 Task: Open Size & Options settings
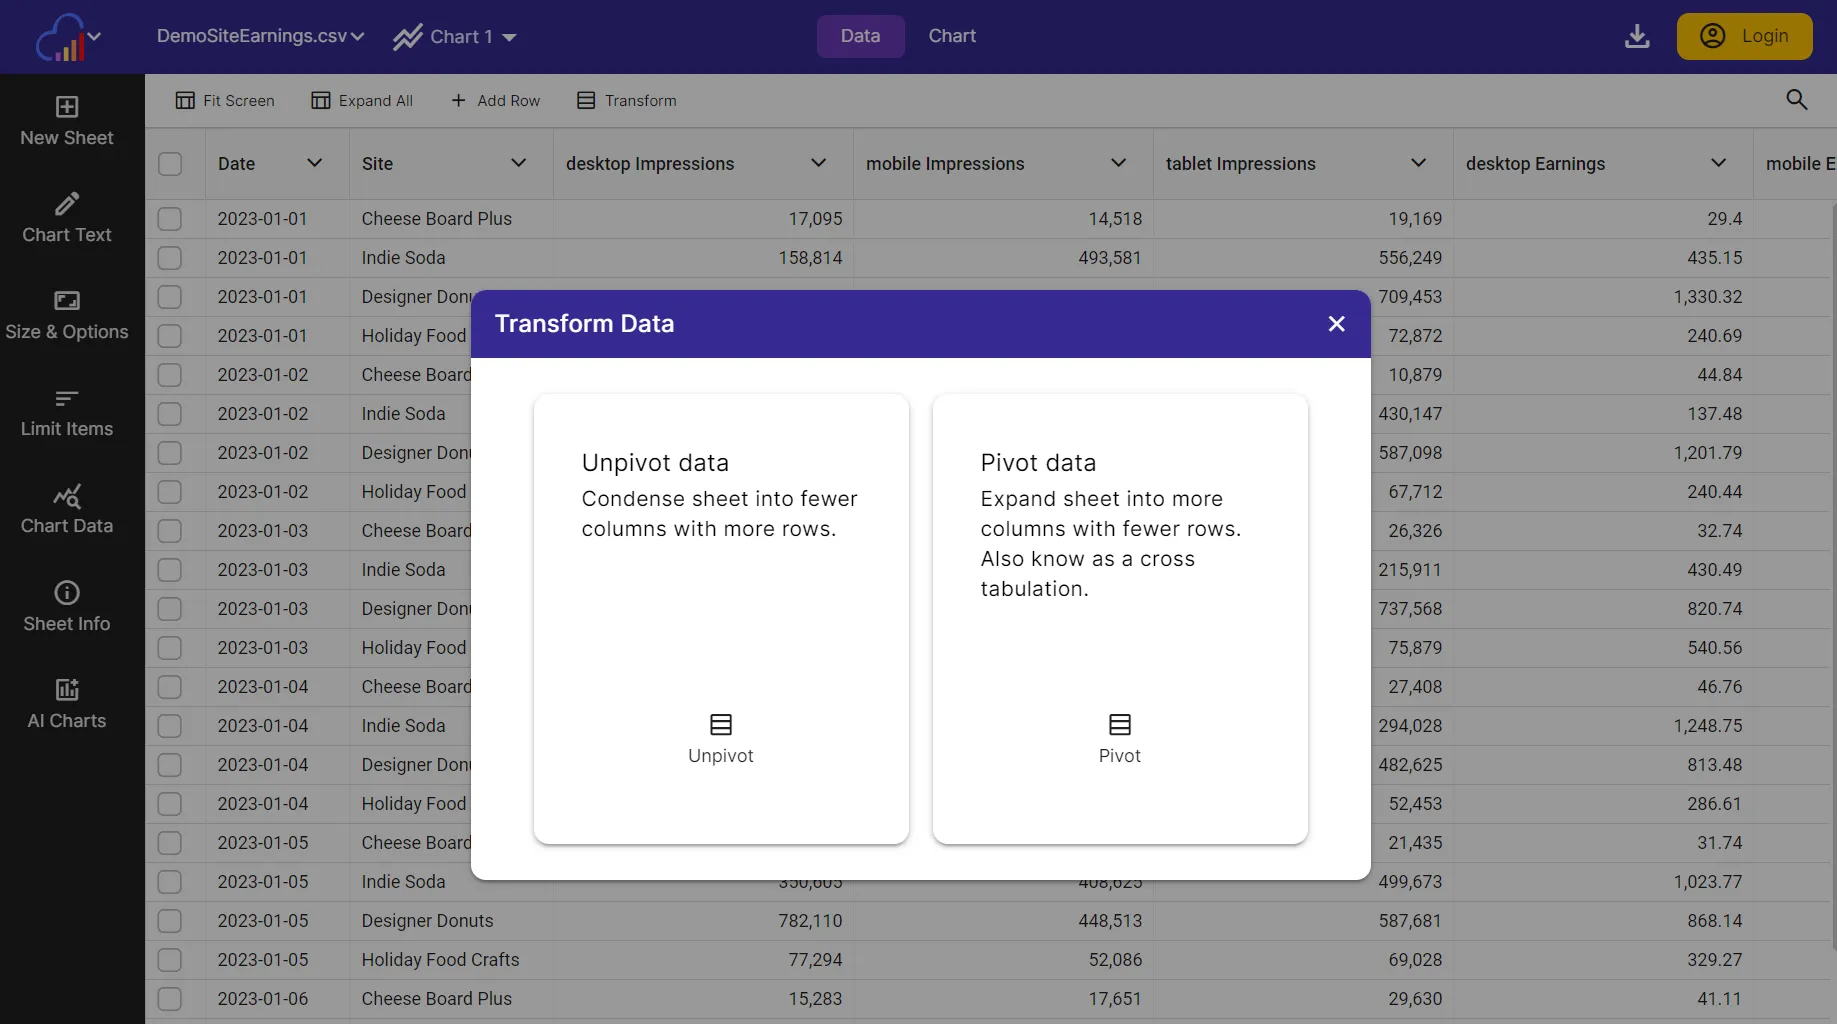[x=66, y=313]
